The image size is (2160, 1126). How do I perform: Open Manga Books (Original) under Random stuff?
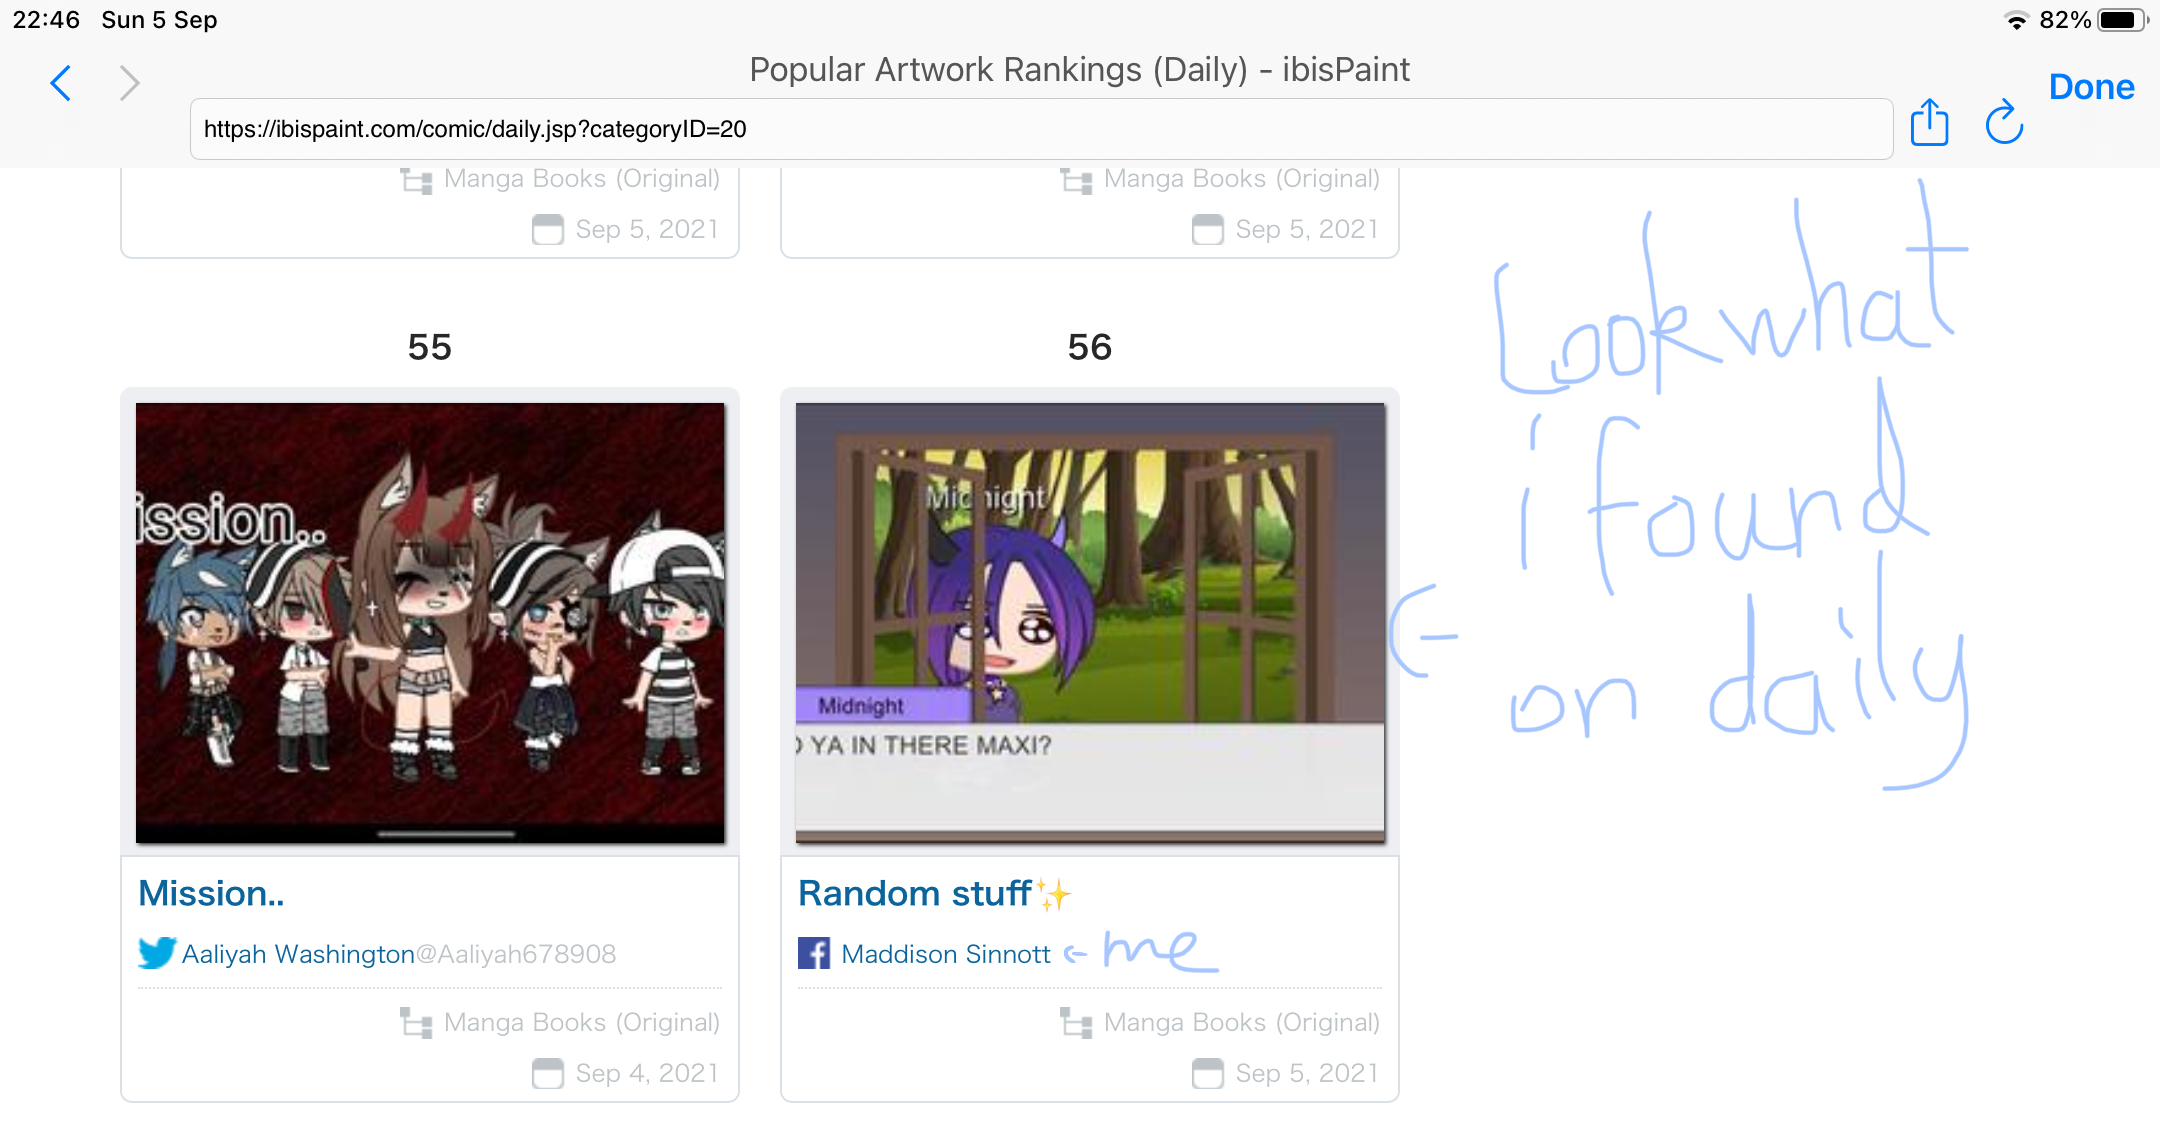pyautogui.click(x=1242, y=1022)
